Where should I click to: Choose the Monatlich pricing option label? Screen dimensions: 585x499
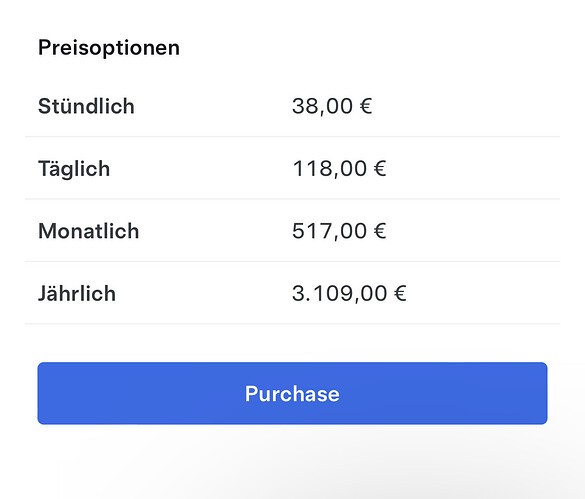coord(88,231)
